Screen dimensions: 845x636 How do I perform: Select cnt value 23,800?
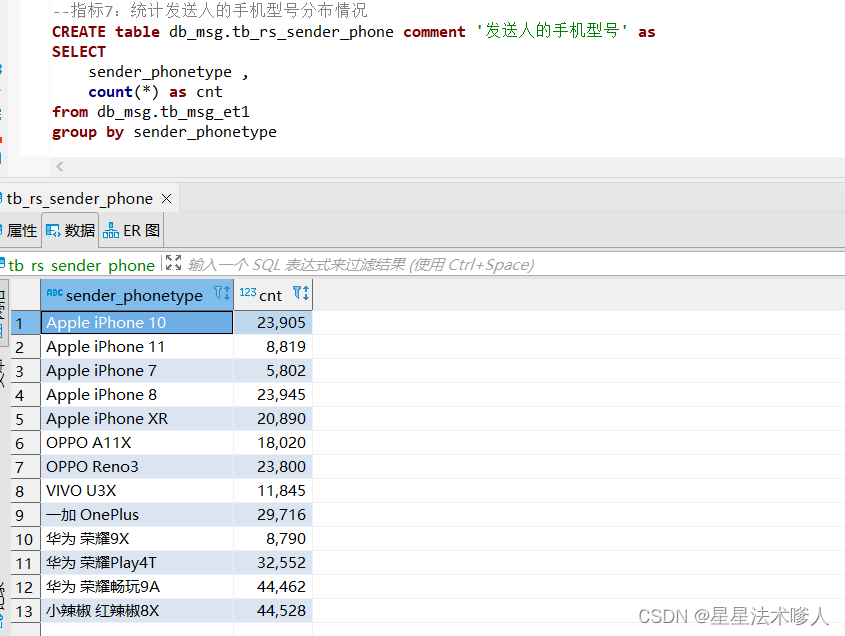273,467
